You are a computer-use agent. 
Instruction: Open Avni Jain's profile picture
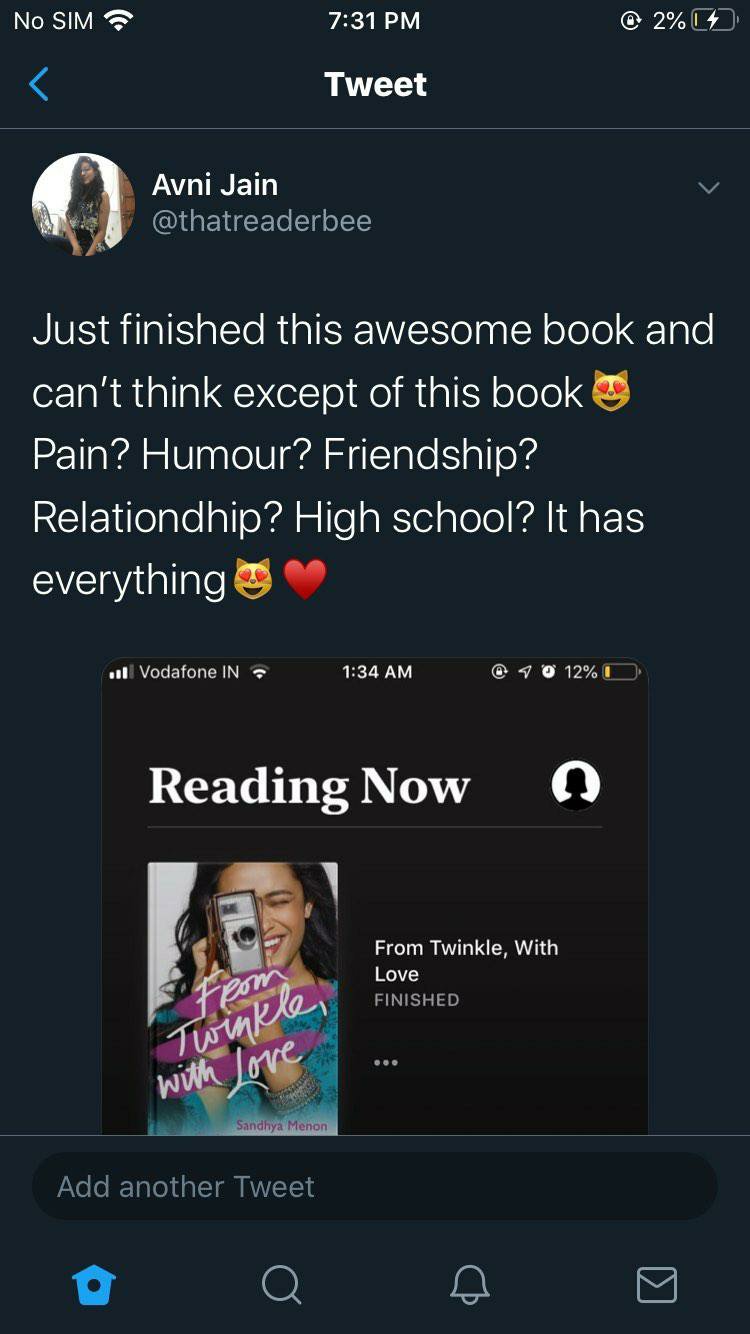83,204
